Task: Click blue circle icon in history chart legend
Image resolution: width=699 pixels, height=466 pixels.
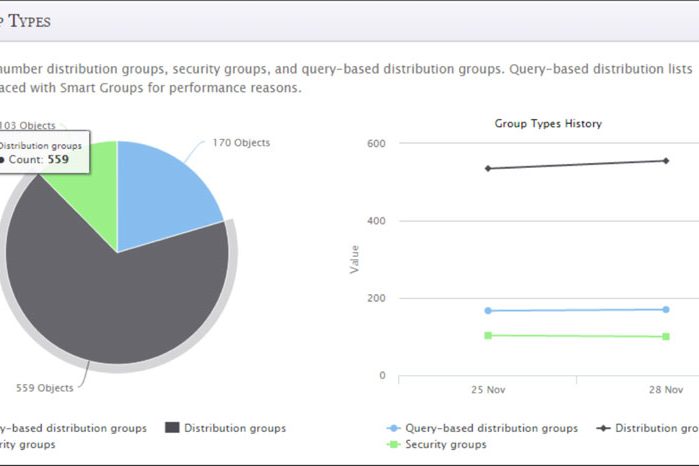Action: tap(393, 428)
